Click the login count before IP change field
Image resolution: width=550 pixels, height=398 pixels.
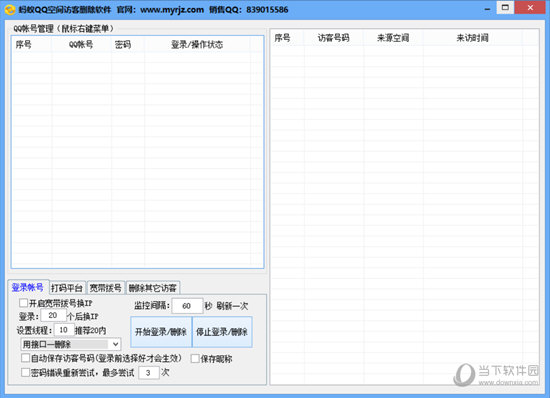coord(53,315)
